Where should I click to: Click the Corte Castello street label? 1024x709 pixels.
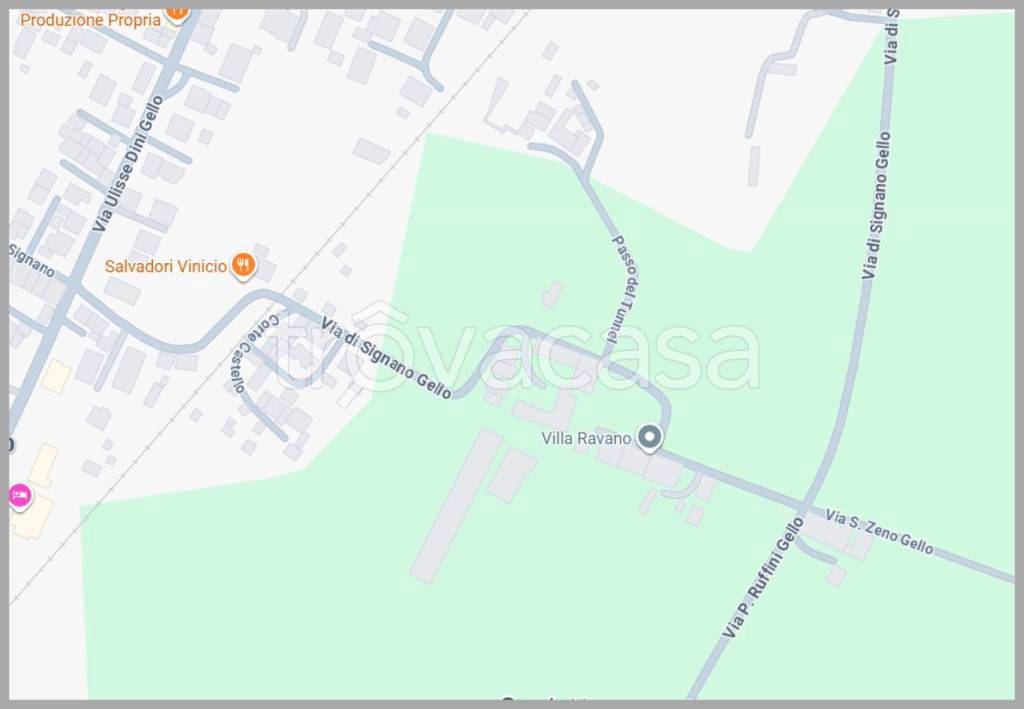(253, 353)
